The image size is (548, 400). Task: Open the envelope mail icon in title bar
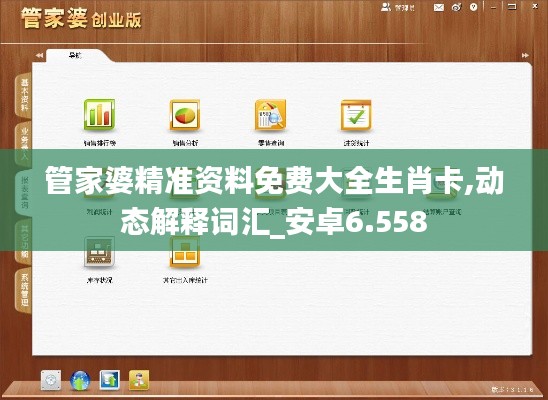click(x=439, y=7)
